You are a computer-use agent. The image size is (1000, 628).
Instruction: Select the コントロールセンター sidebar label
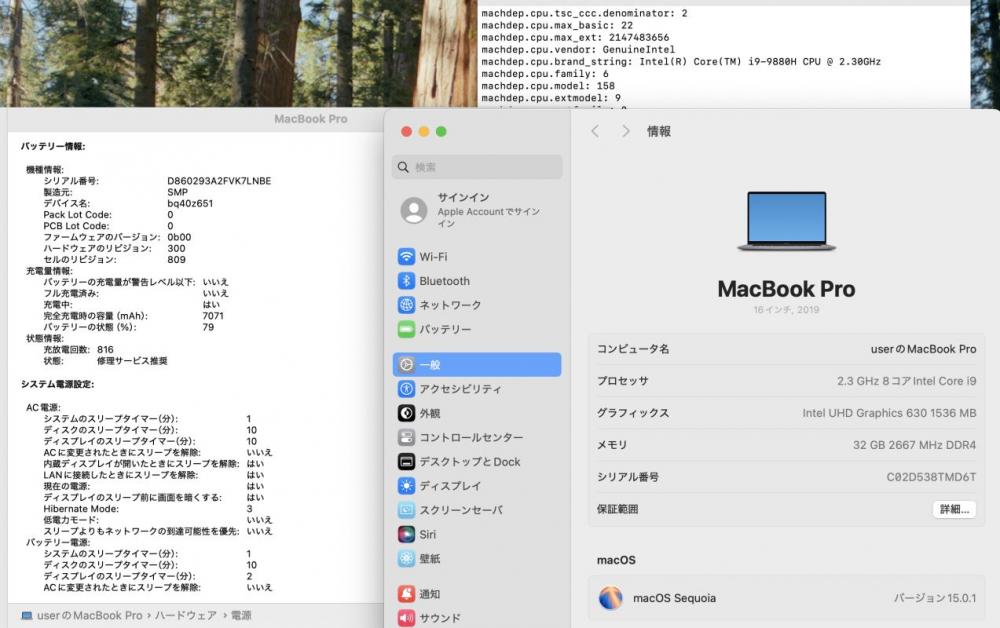[x=471, y=437]
